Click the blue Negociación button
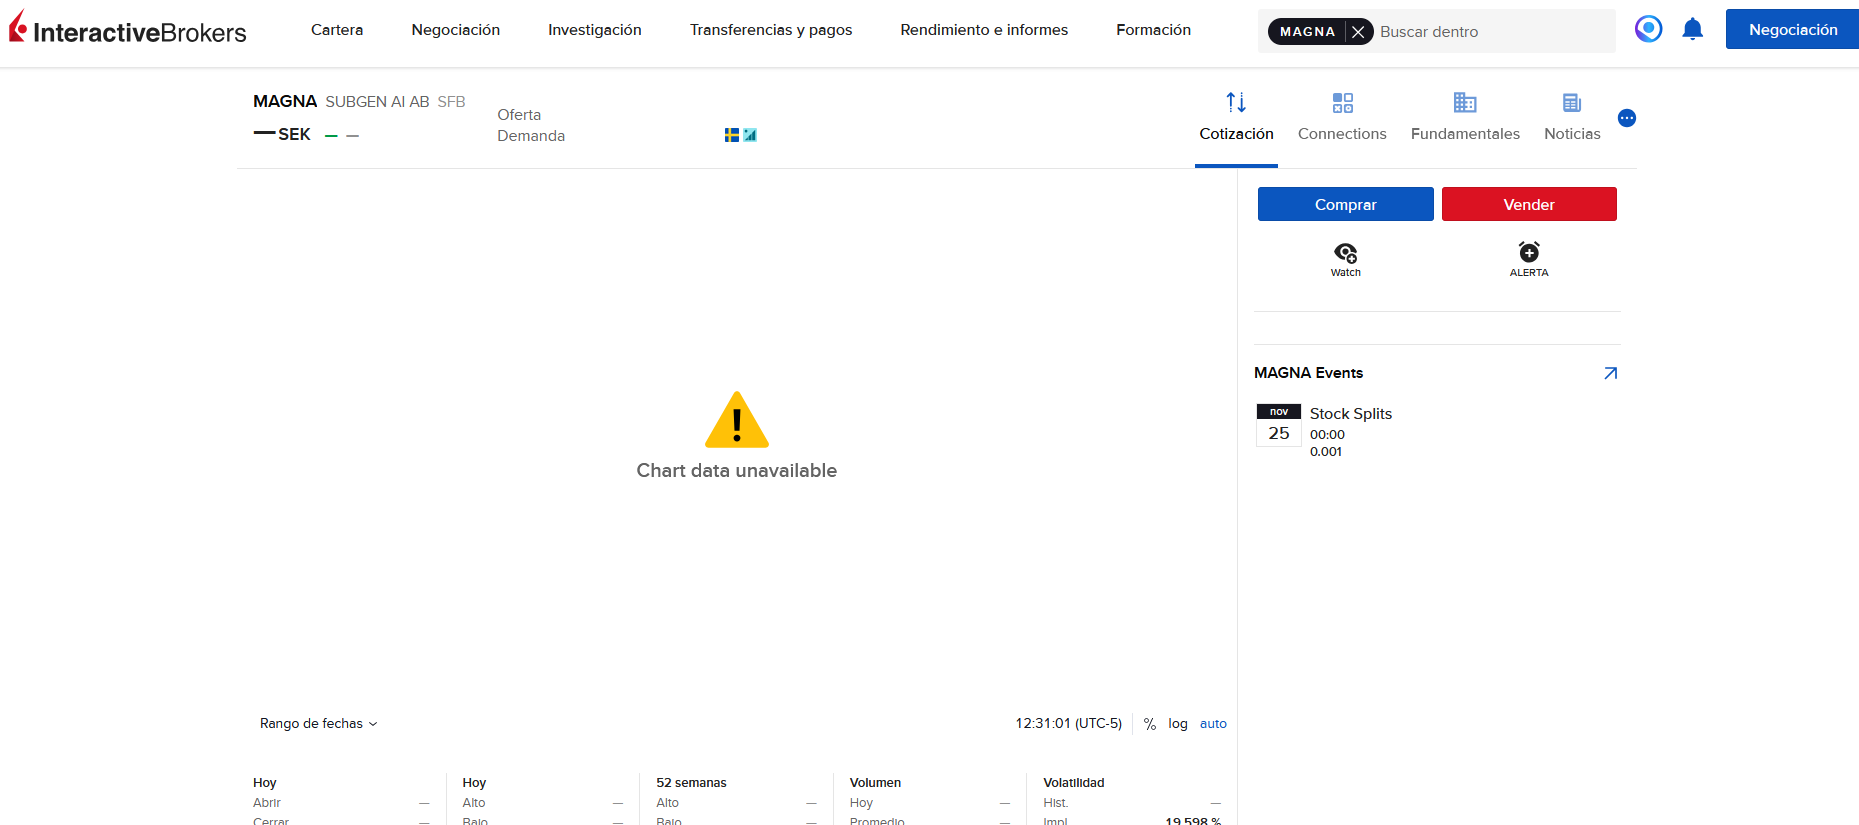1859x825 pixels. 1792,30
